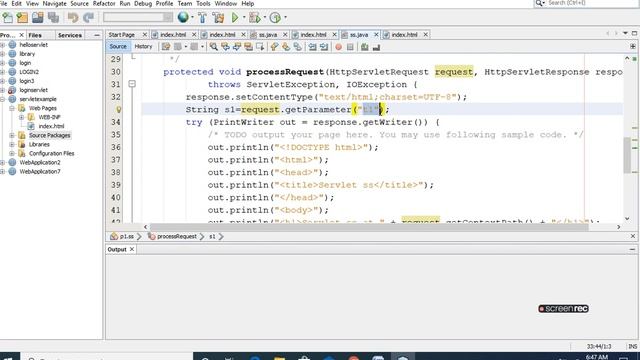This screenshot has width=640, height=360.
Task: Debug project from toolbar
Action: click(x=255, y=18)
